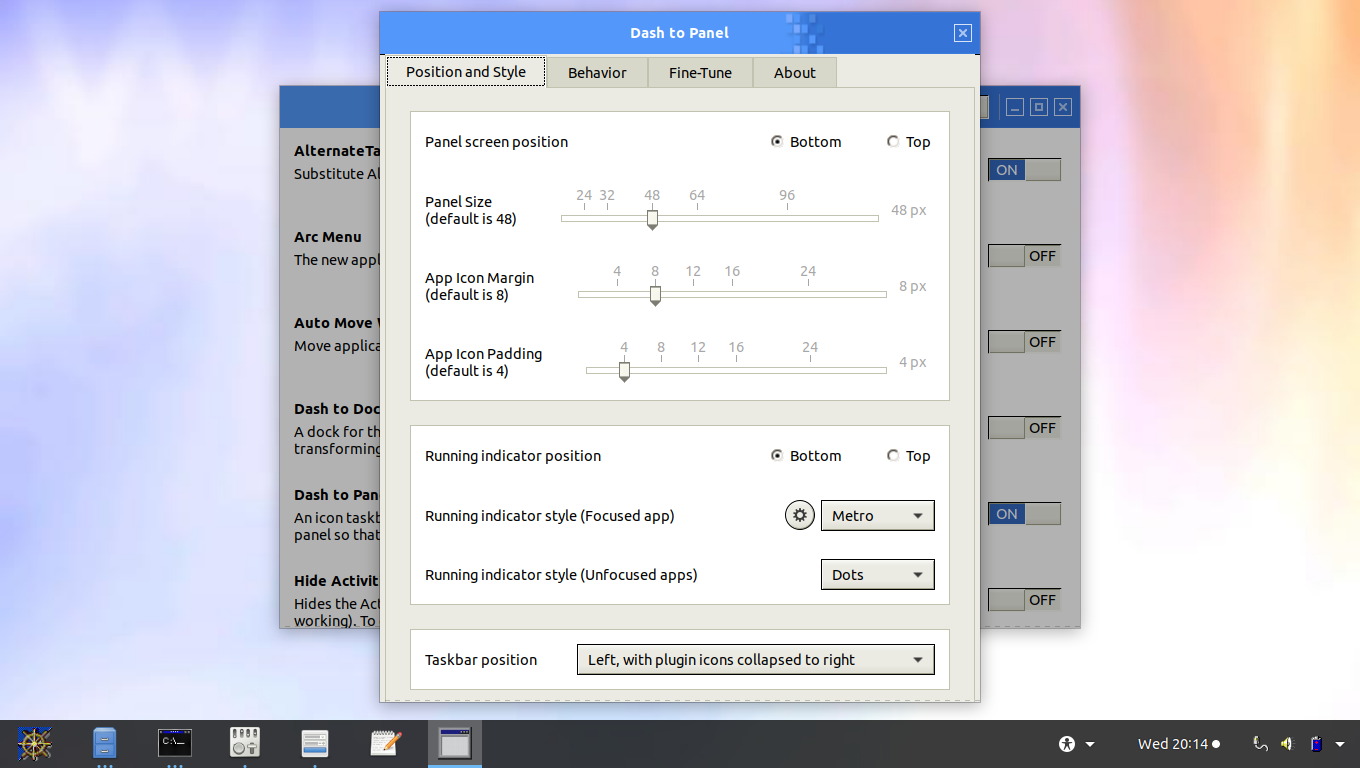Image resolution: width=1360 pixels, height=768 pixels.
Task: Click the 16 mark on App Icon Padding slider
Action: [x=736, y=348]
